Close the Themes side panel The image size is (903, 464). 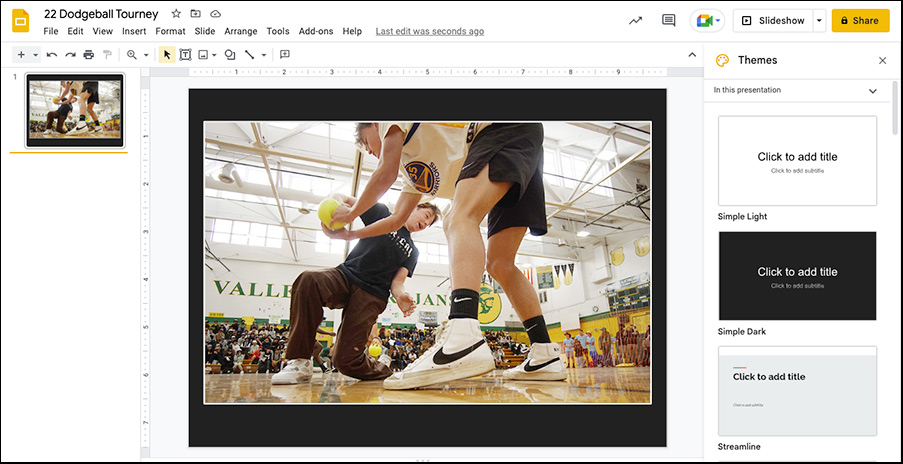click(882, 60)
